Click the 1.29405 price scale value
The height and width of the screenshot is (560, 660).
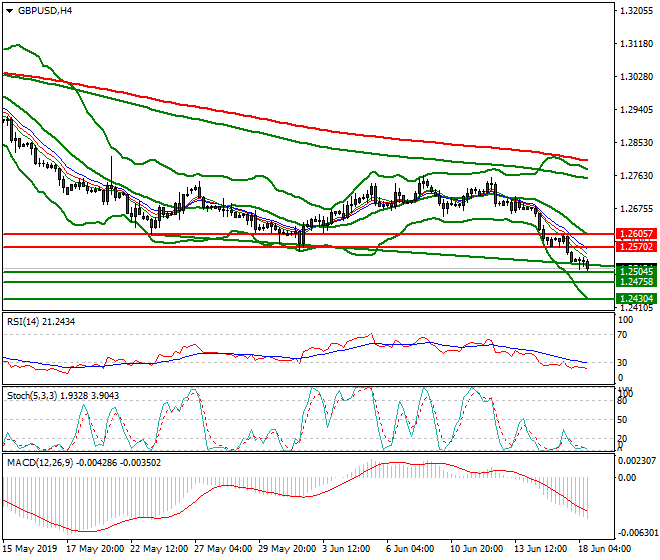[636, 110]
